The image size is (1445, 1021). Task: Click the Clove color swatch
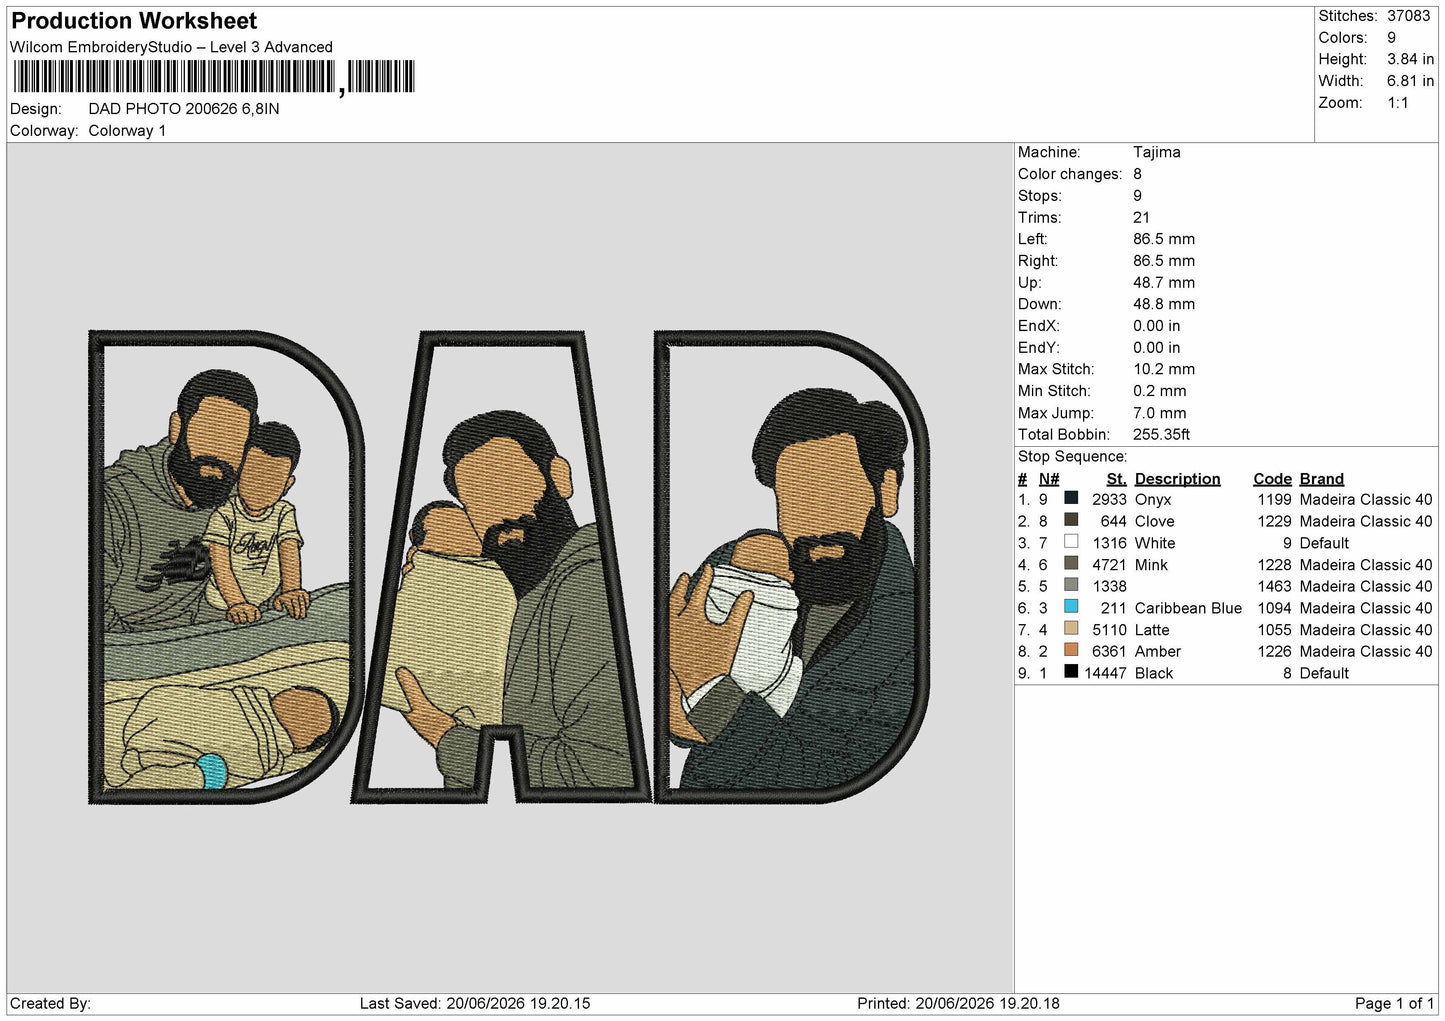pyautogui.click(x=1071, y=520)
